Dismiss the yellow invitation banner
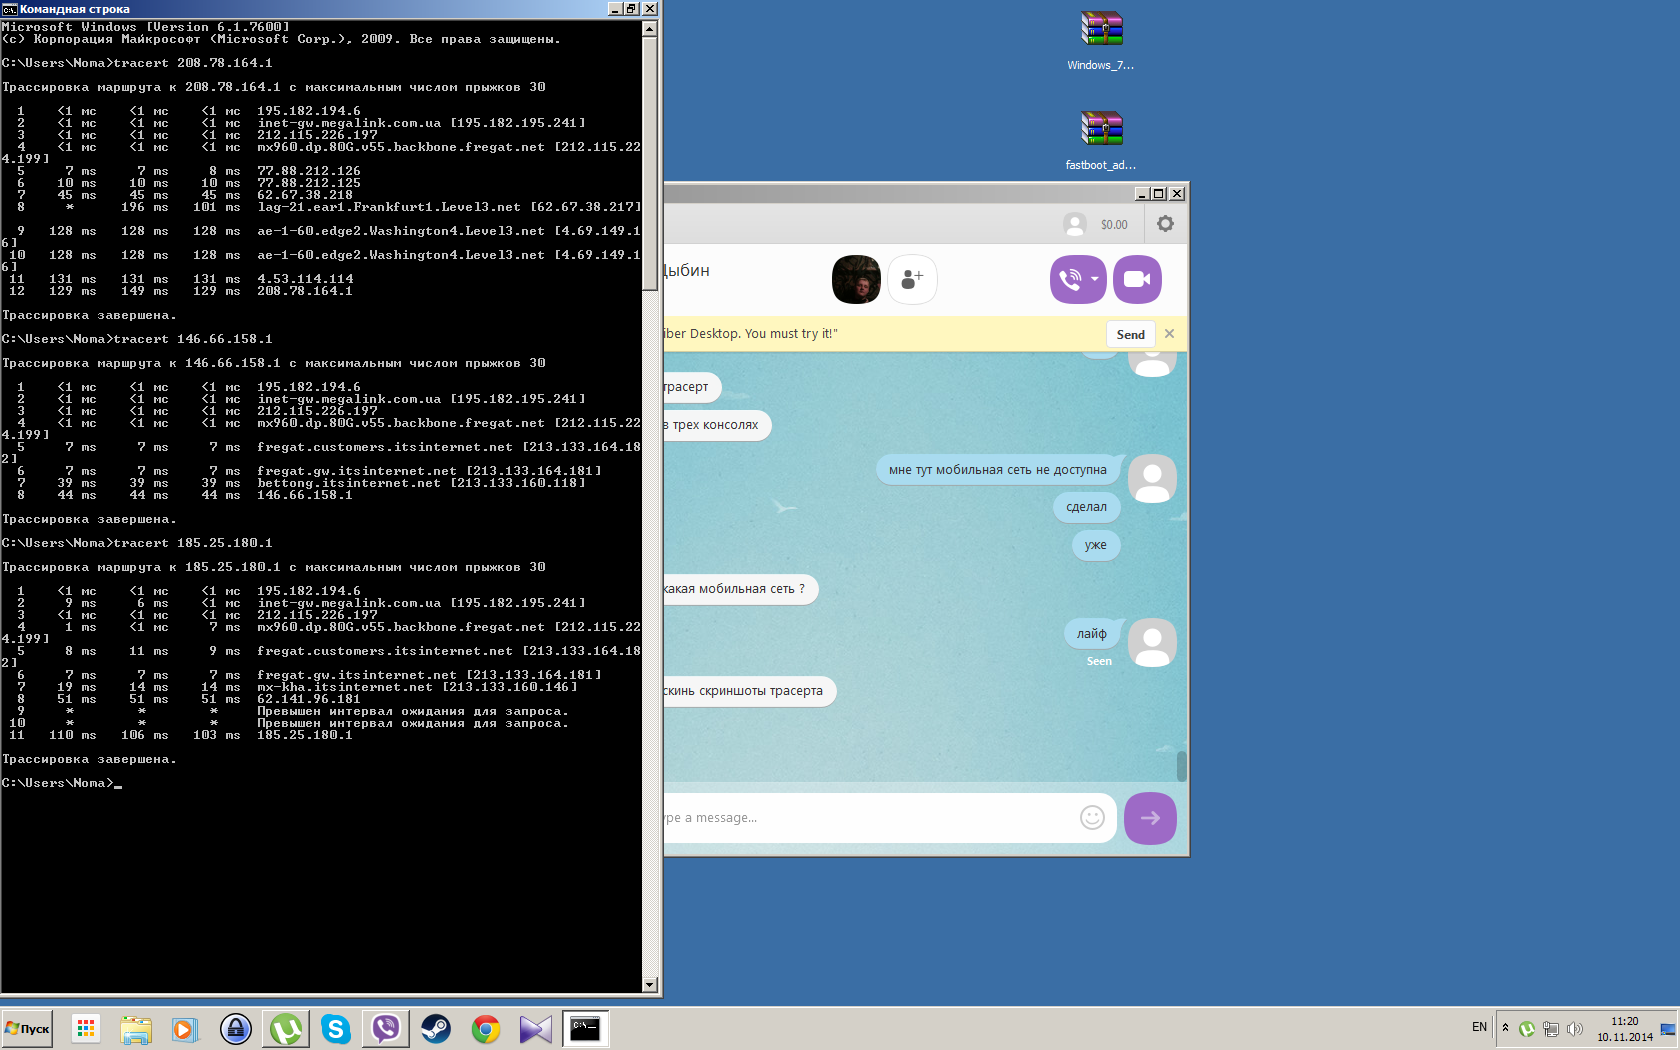Screen dimensions: 1680x1050 1169,334
